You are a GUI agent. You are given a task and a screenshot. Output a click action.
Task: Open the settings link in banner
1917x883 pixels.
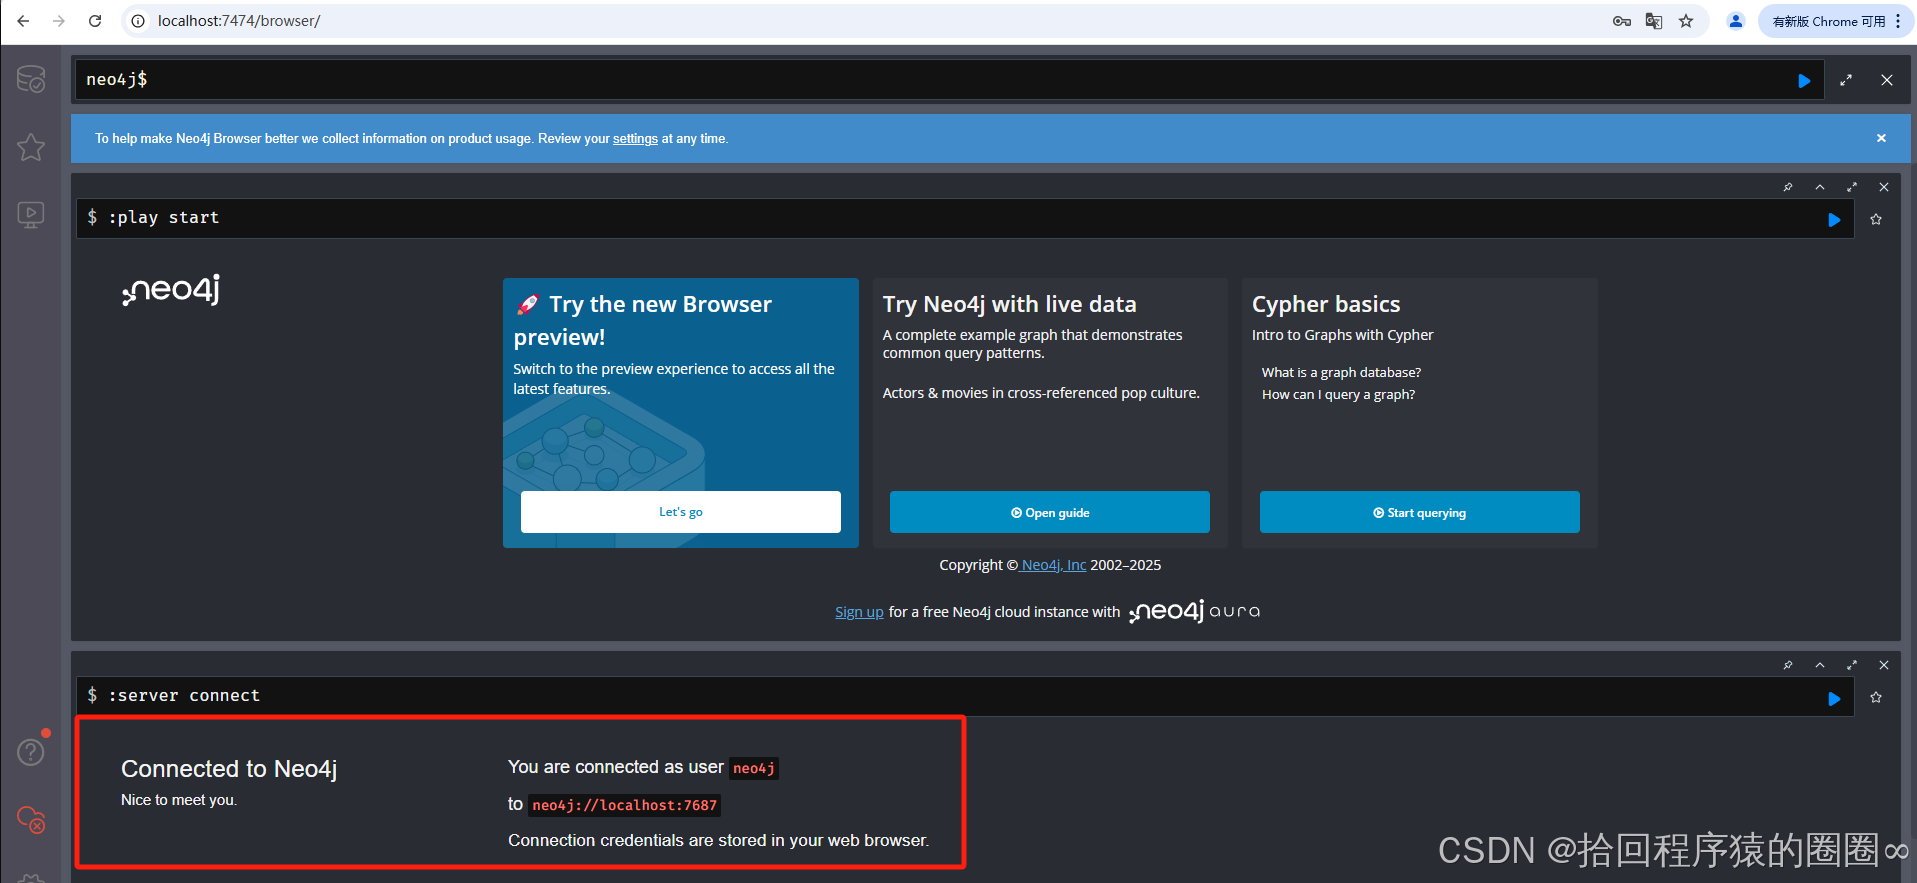pyautogui.click(x=635, y=139)
